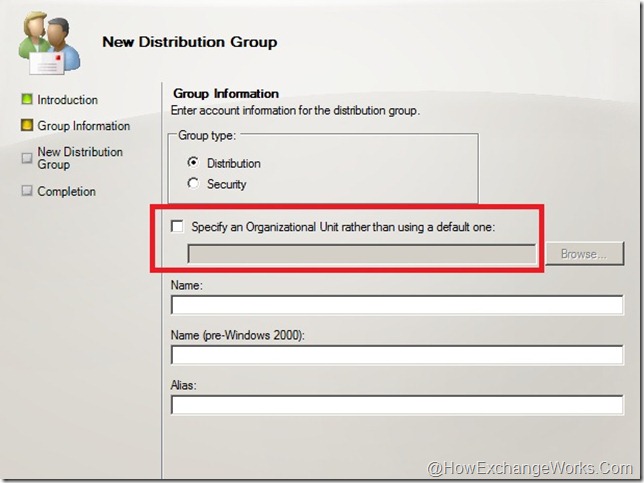Click the Organizational Unit path field

pos(362,254)
